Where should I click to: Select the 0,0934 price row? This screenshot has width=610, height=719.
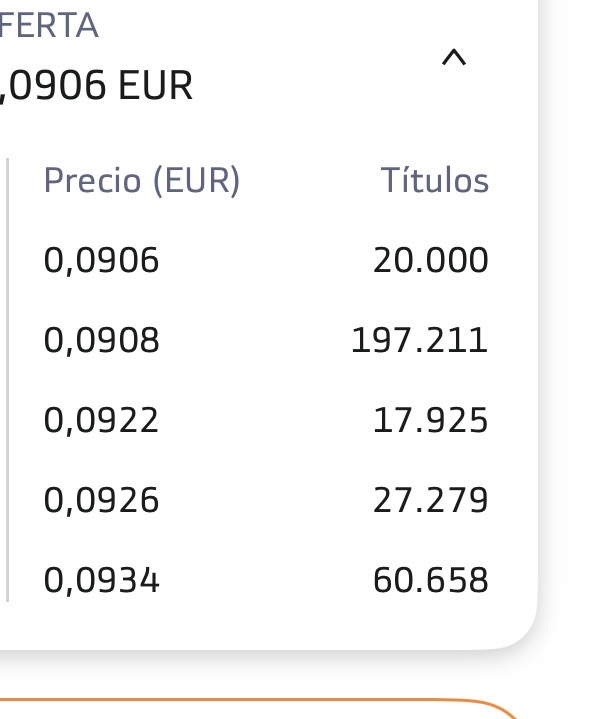(x=266, y=580)
